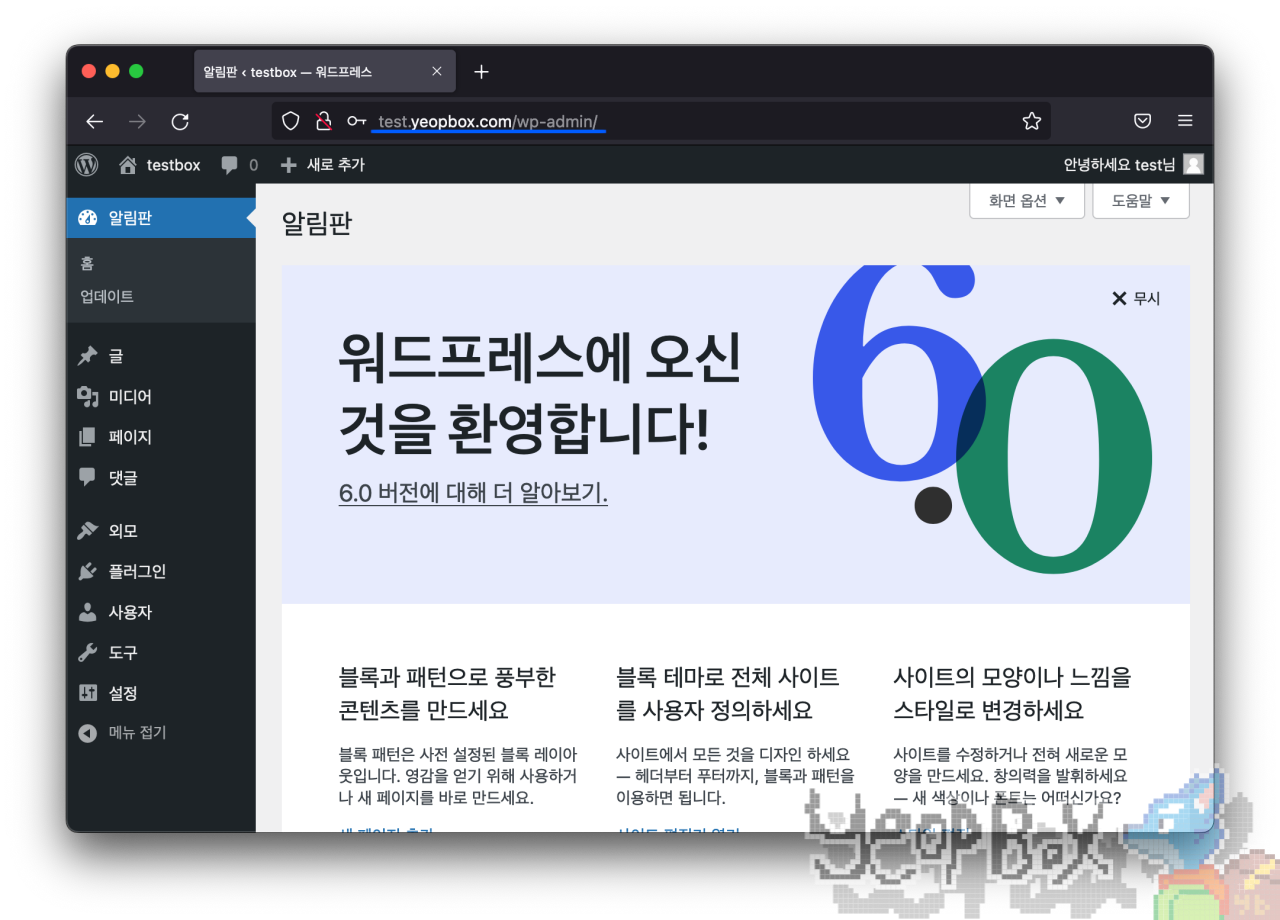
Task: Follow the 6.0 버전에 대해 더 알아보기 link
Action: (472, 492)
